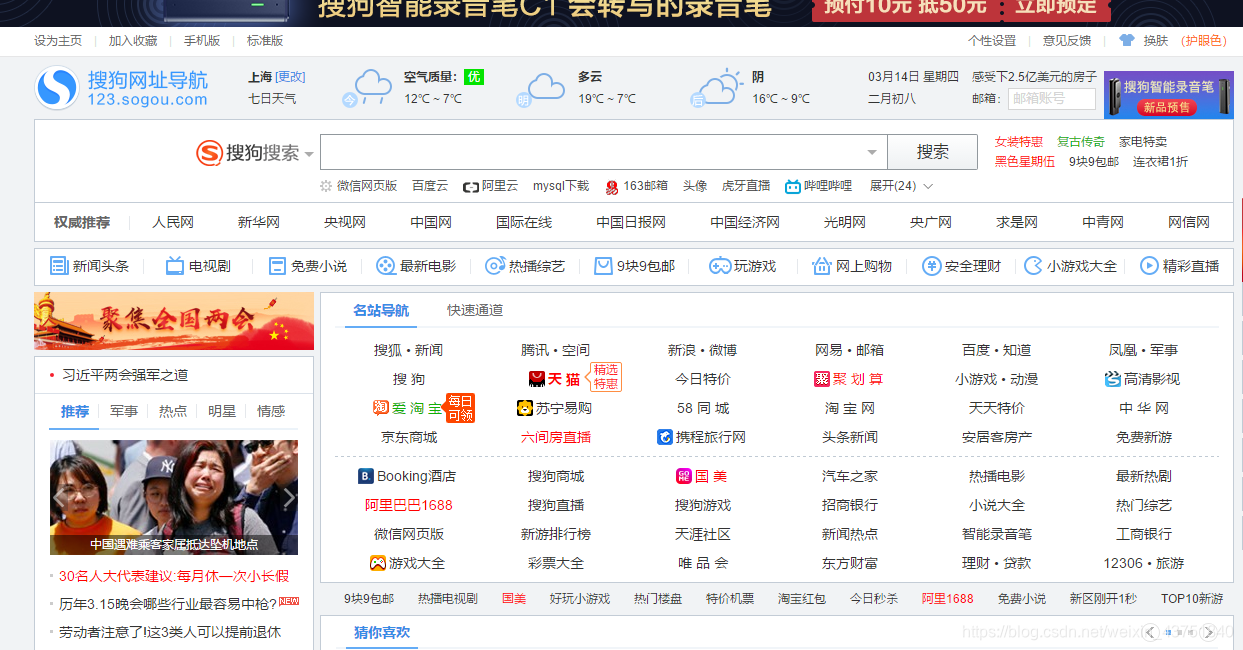Open 个性设置 link
1243x650 pixels.
point(992,40)
